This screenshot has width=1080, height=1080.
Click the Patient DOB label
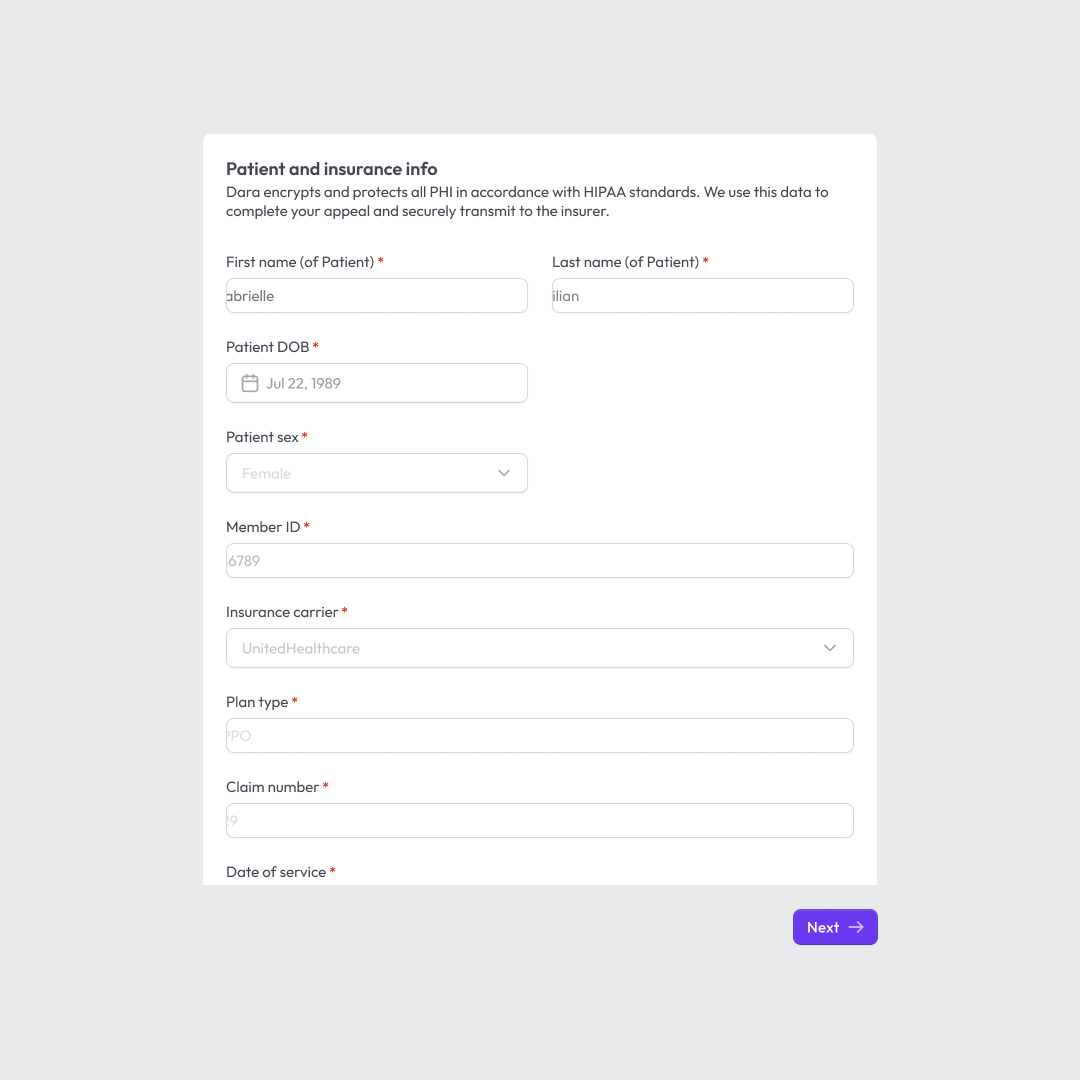point(268,347)
